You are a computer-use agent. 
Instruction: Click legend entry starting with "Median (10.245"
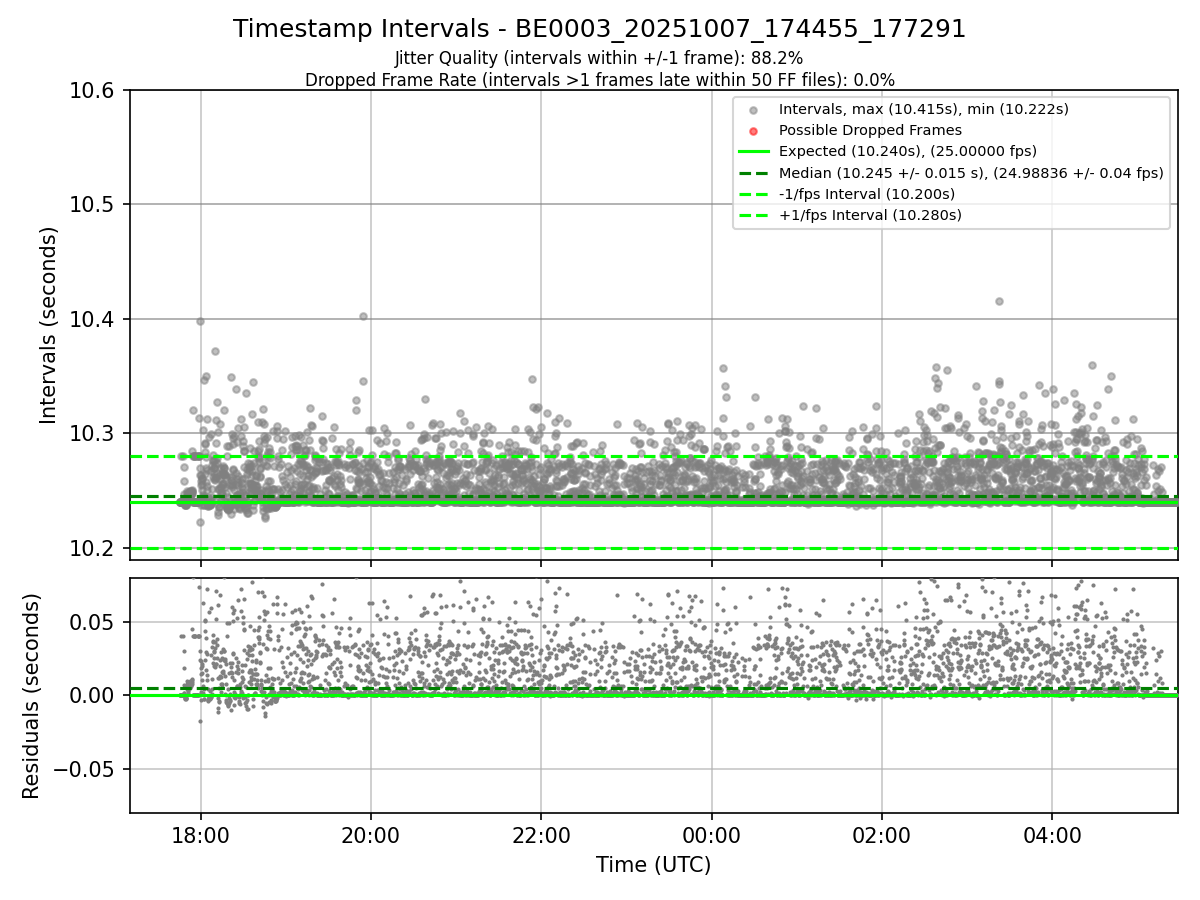point(971,173)
